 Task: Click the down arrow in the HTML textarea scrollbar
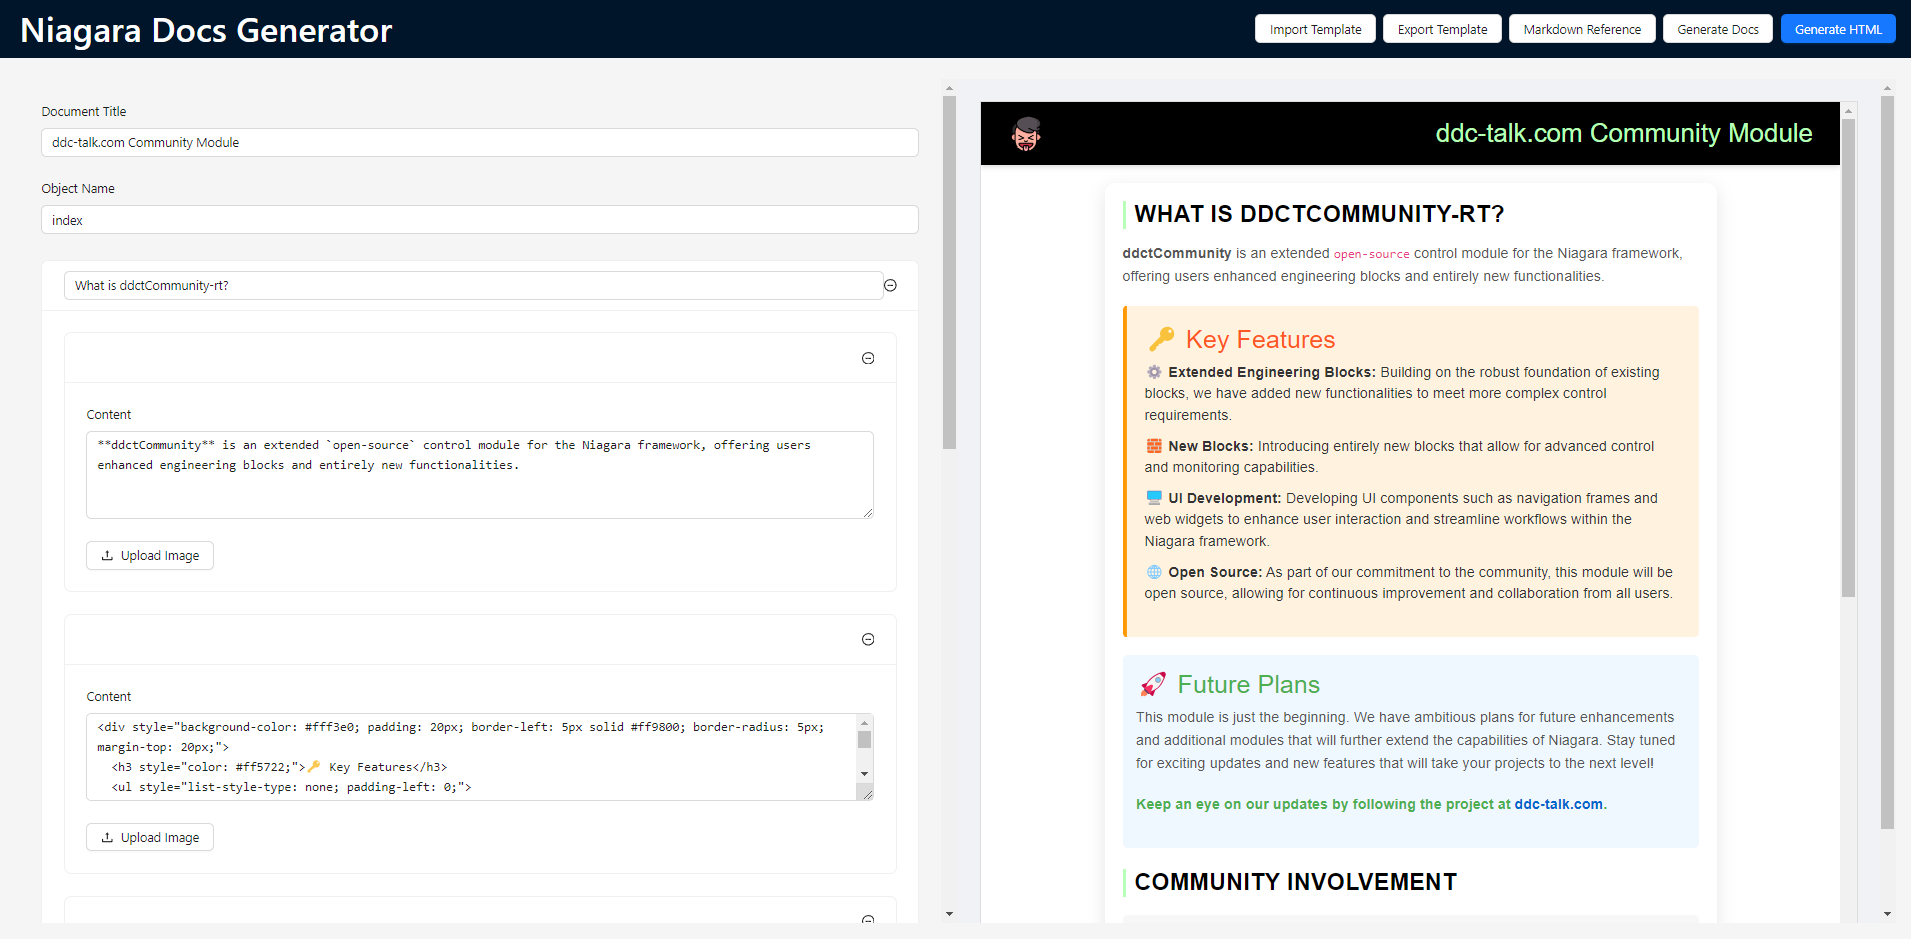pyautogui.click(x=865, y=774)
